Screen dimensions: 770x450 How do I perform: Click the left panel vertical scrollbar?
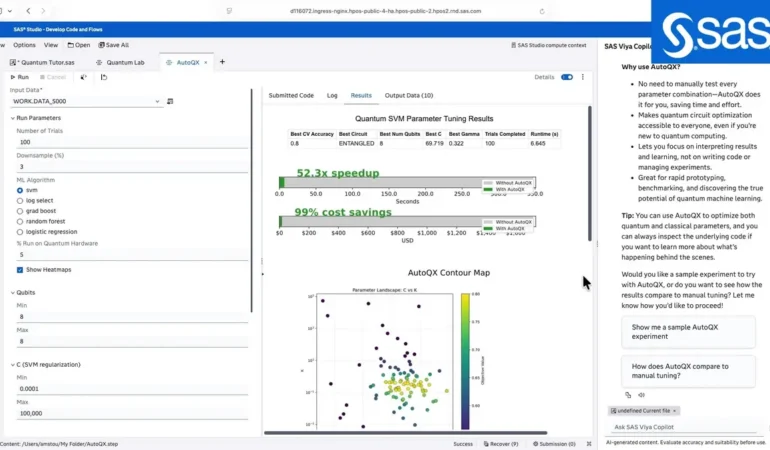pos(252,200)
